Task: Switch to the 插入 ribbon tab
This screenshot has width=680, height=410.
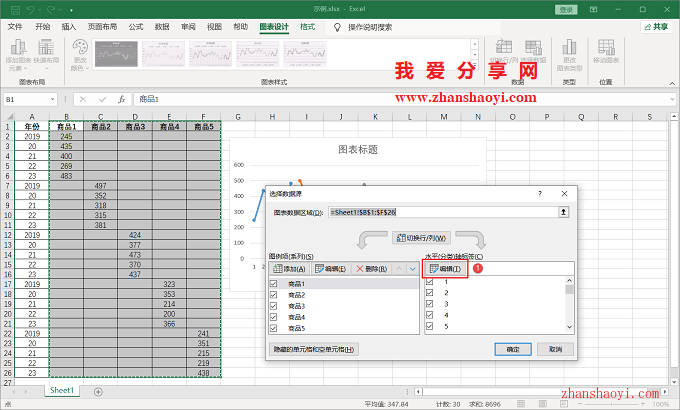Action: click(69, 27)
